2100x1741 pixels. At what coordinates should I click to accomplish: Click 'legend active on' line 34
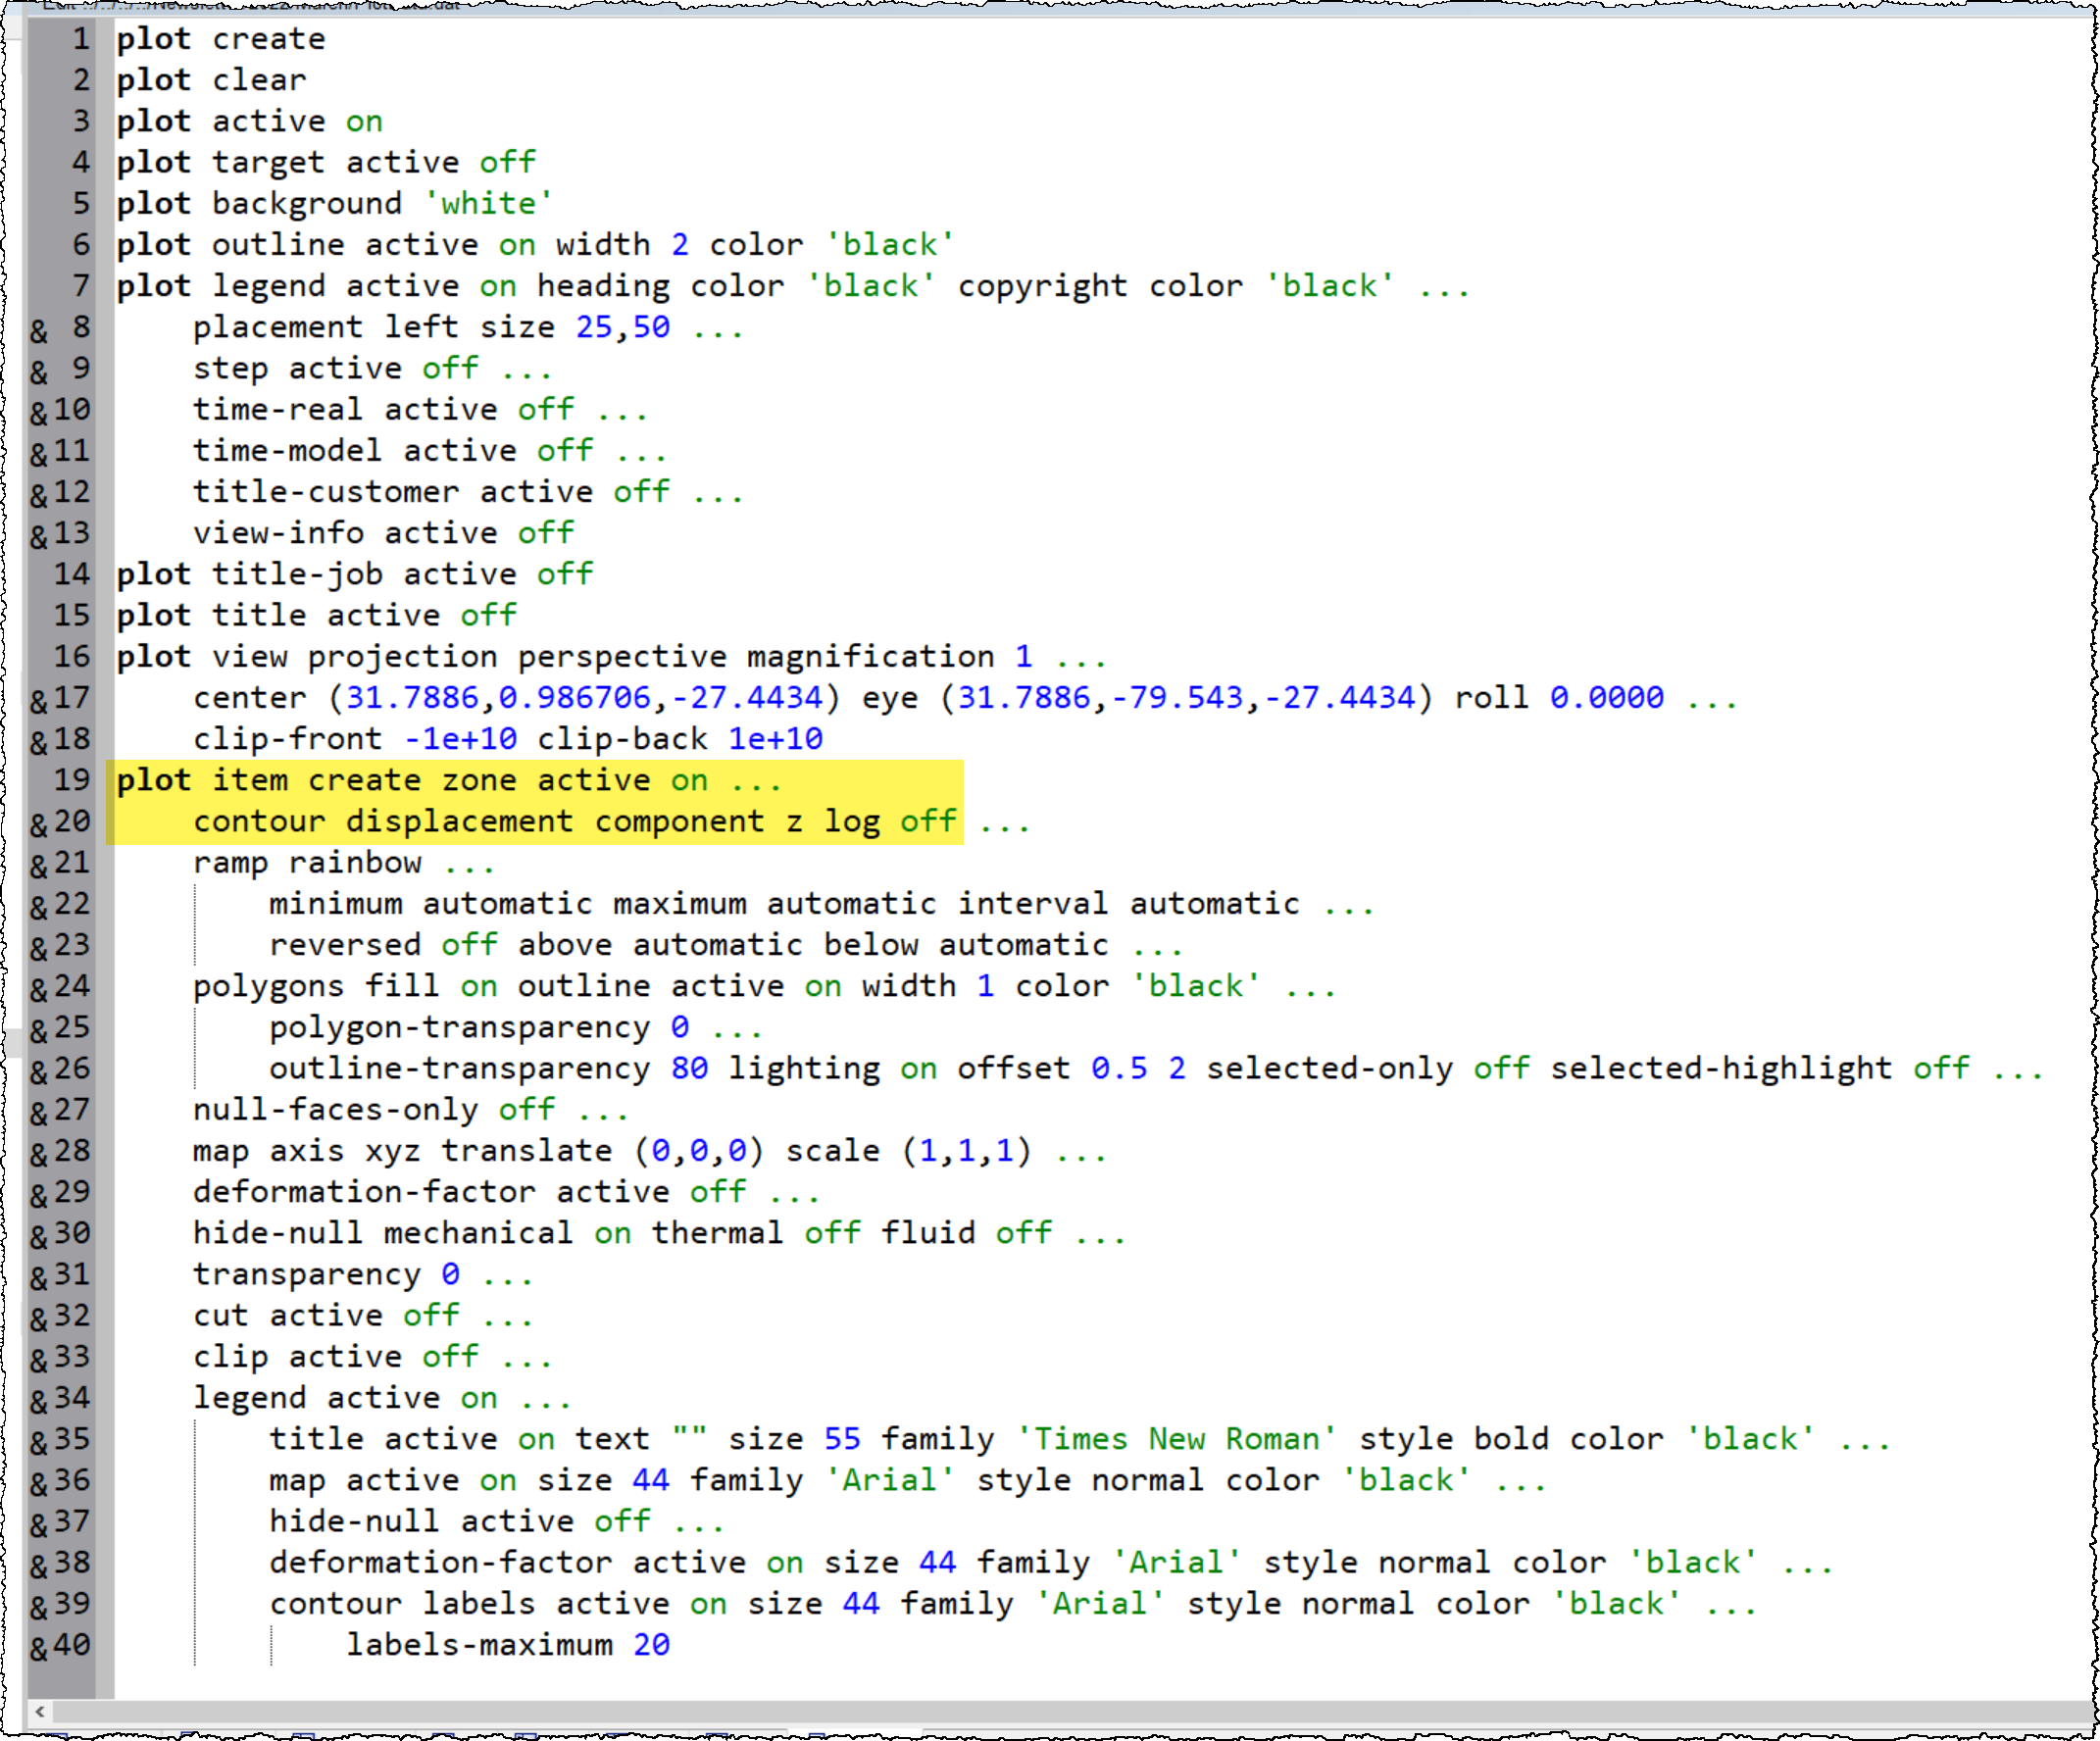383,1397
